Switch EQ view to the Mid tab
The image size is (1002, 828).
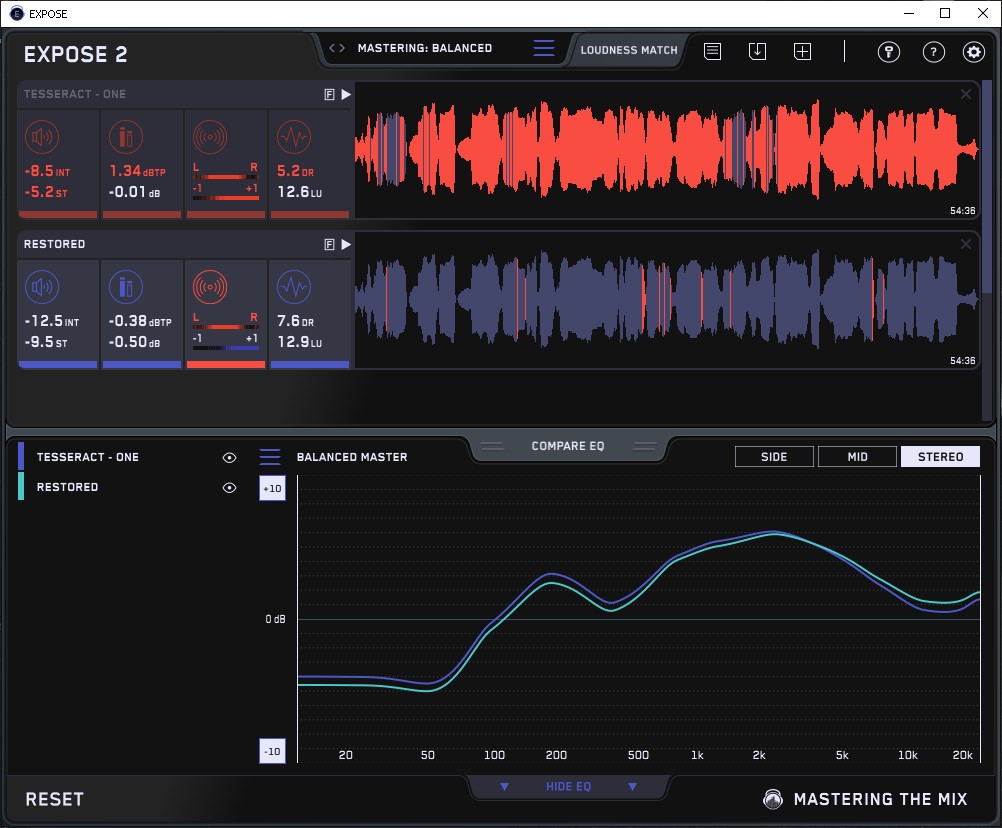coord(857,457)
